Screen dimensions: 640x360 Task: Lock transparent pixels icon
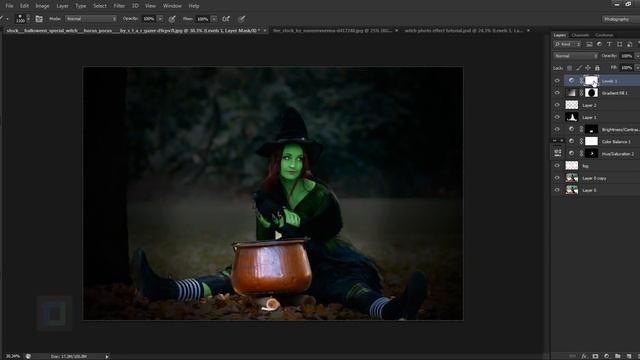[569, 68]
